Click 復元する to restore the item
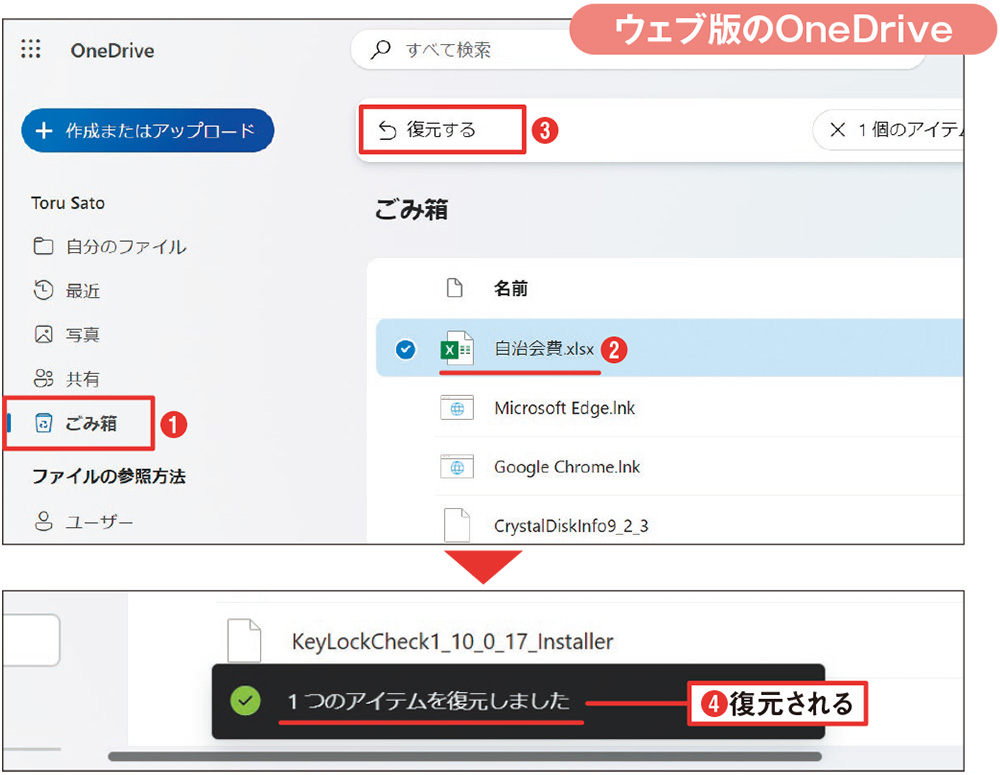Viewport: 1000px width, 775px height. 441,128
